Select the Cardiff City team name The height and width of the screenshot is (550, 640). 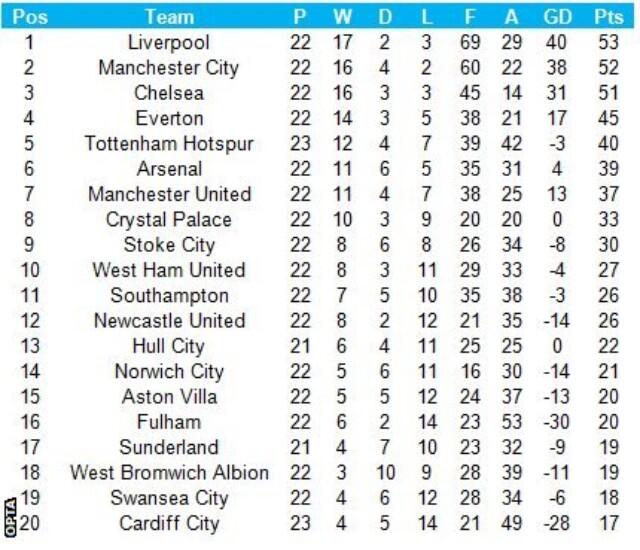click(169, 523)
